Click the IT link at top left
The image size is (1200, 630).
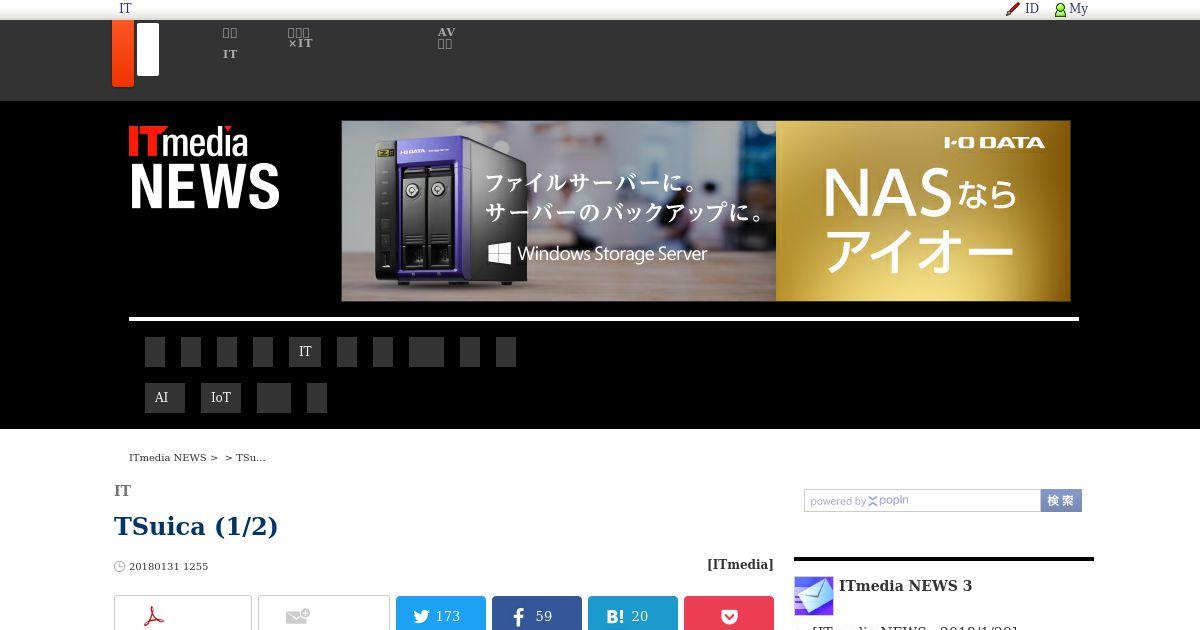[125, 8]
